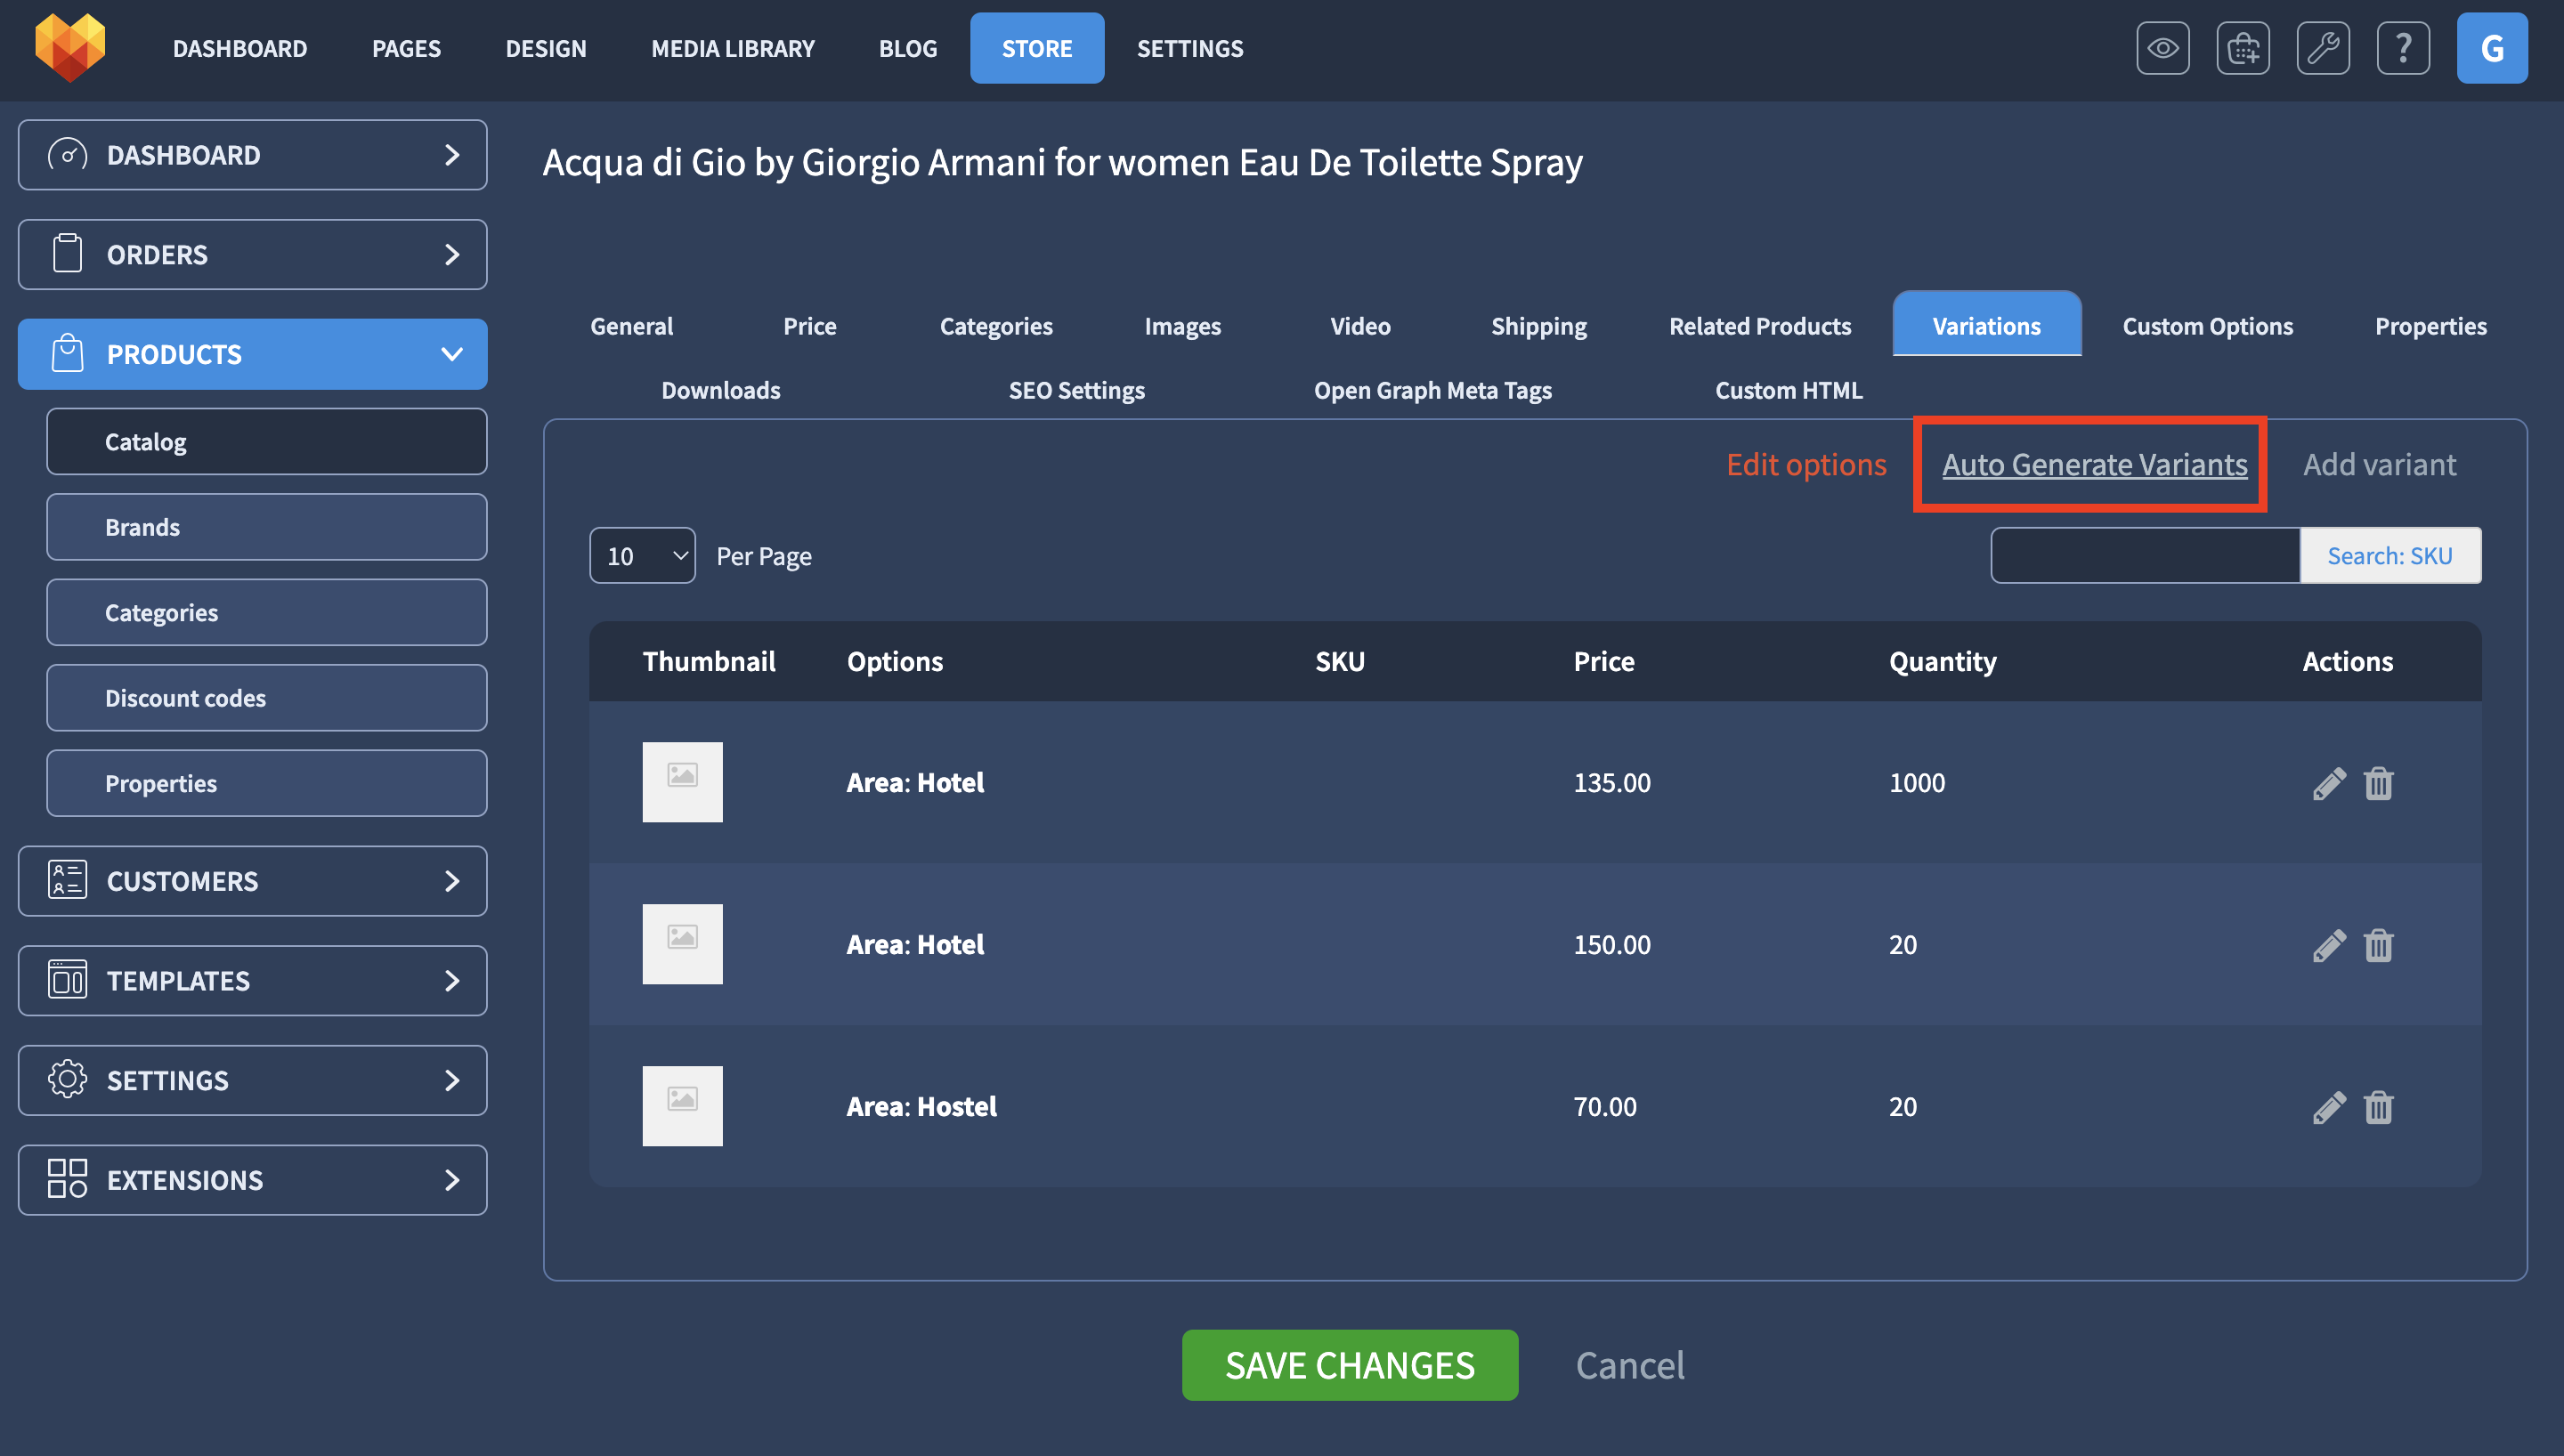Open thumbnail of Hostel variant
The height and width of the screenshot is (1456, 2564).
tap(682, 1106)
